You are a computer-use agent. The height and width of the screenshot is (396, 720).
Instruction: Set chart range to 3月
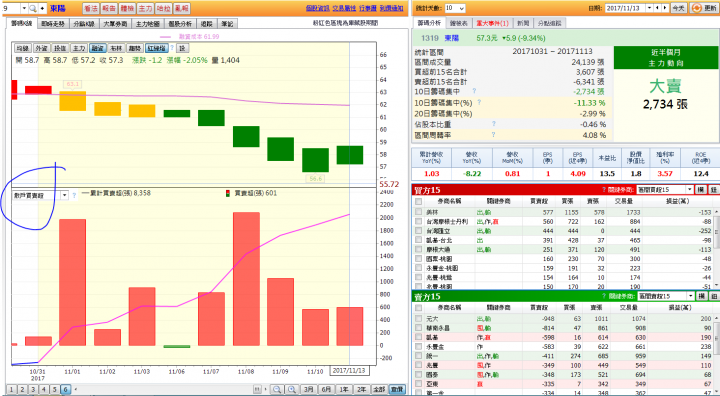(309, 390)
